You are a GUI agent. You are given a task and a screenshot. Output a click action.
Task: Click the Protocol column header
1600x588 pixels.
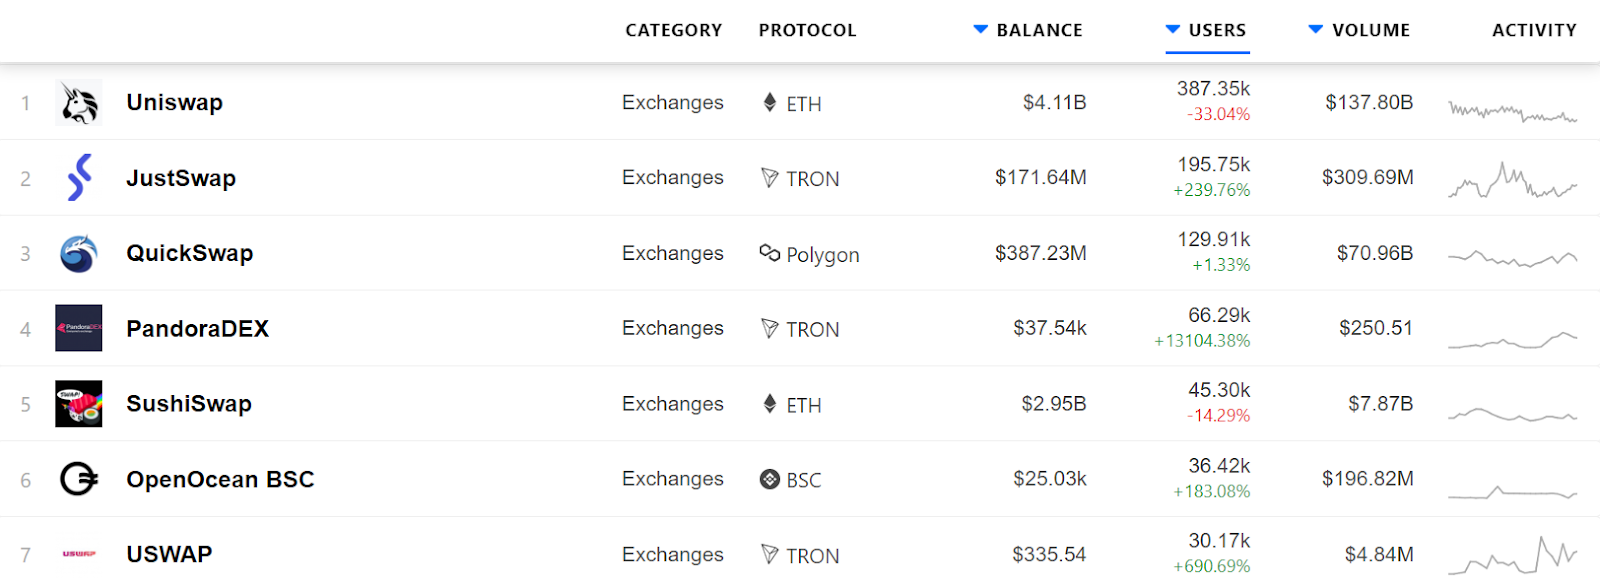coord(807,30)
